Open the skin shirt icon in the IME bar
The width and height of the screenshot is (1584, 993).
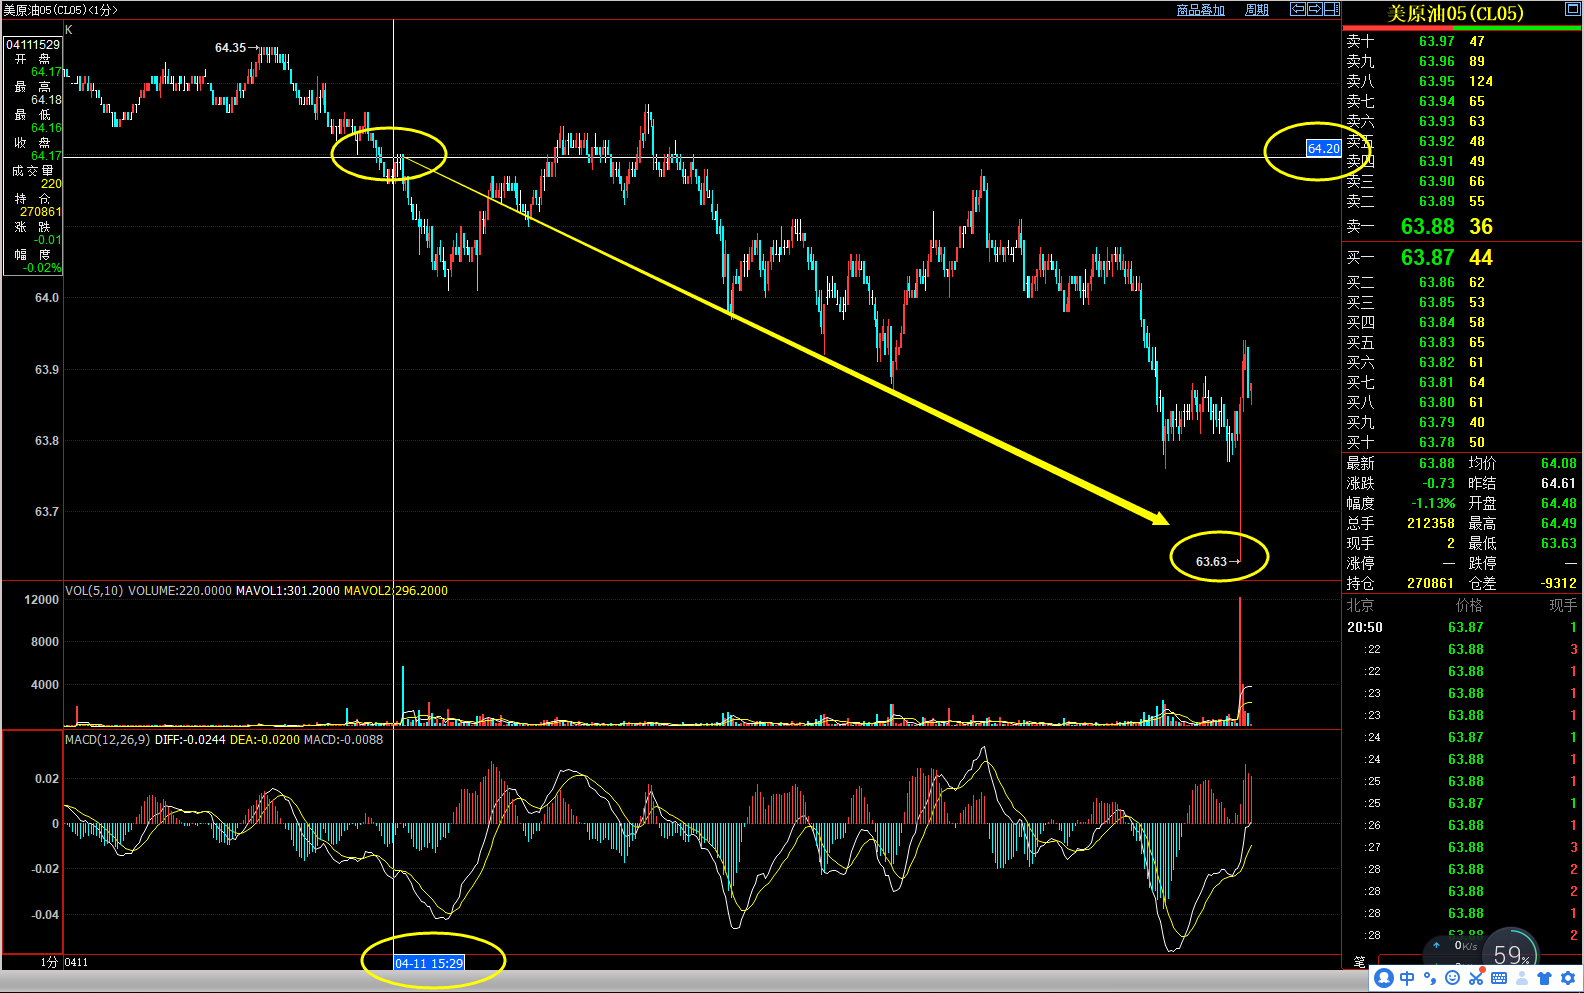(x=1545, y=978)
